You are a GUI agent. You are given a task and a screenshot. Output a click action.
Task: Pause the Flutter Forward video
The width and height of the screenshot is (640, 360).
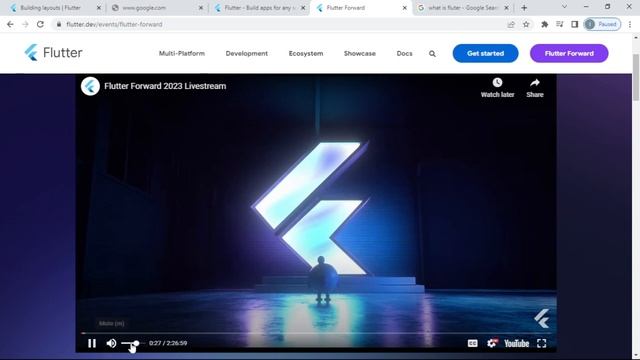click(92, 343)
